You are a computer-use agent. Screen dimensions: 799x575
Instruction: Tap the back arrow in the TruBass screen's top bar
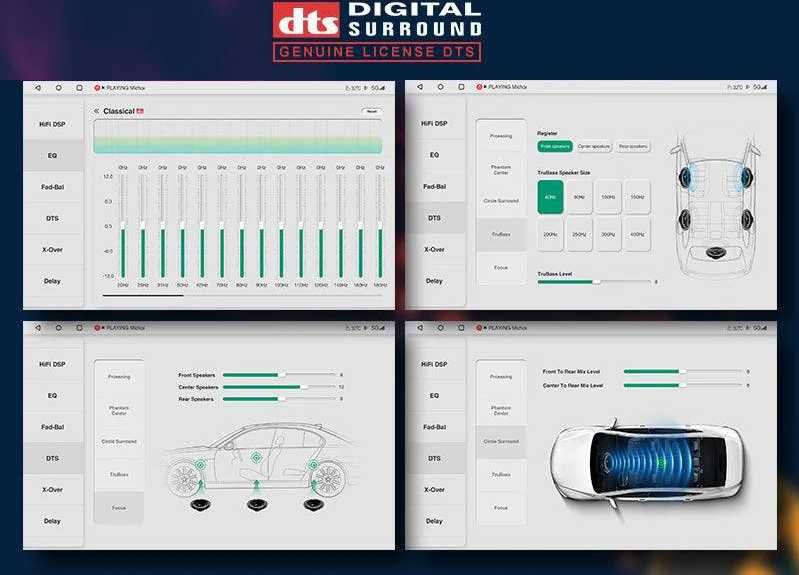tap(420, 87)
